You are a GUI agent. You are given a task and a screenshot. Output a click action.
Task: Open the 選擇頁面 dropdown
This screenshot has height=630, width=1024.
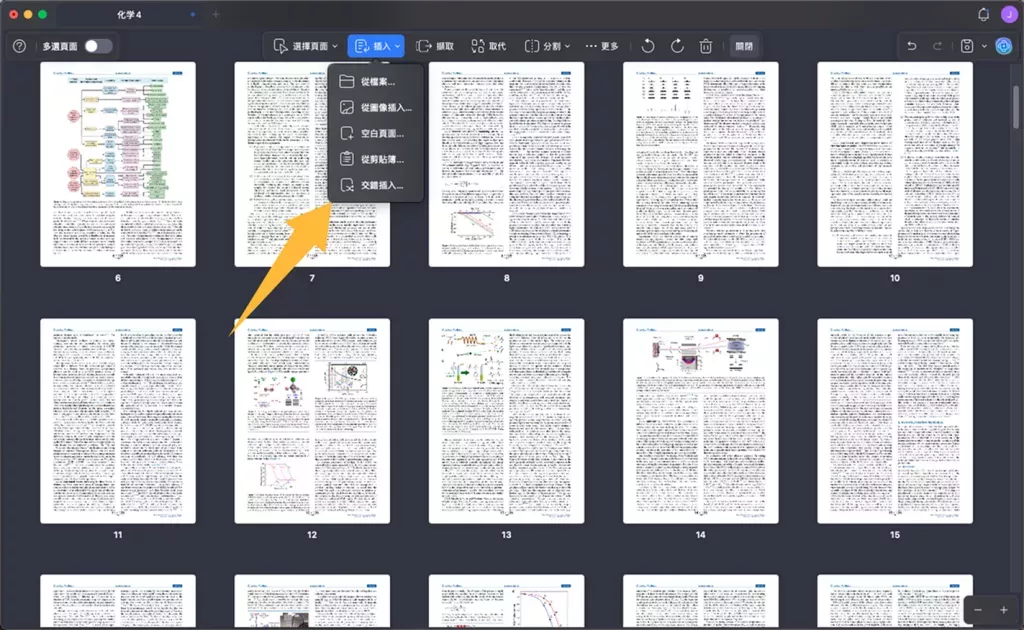point(306,46)
